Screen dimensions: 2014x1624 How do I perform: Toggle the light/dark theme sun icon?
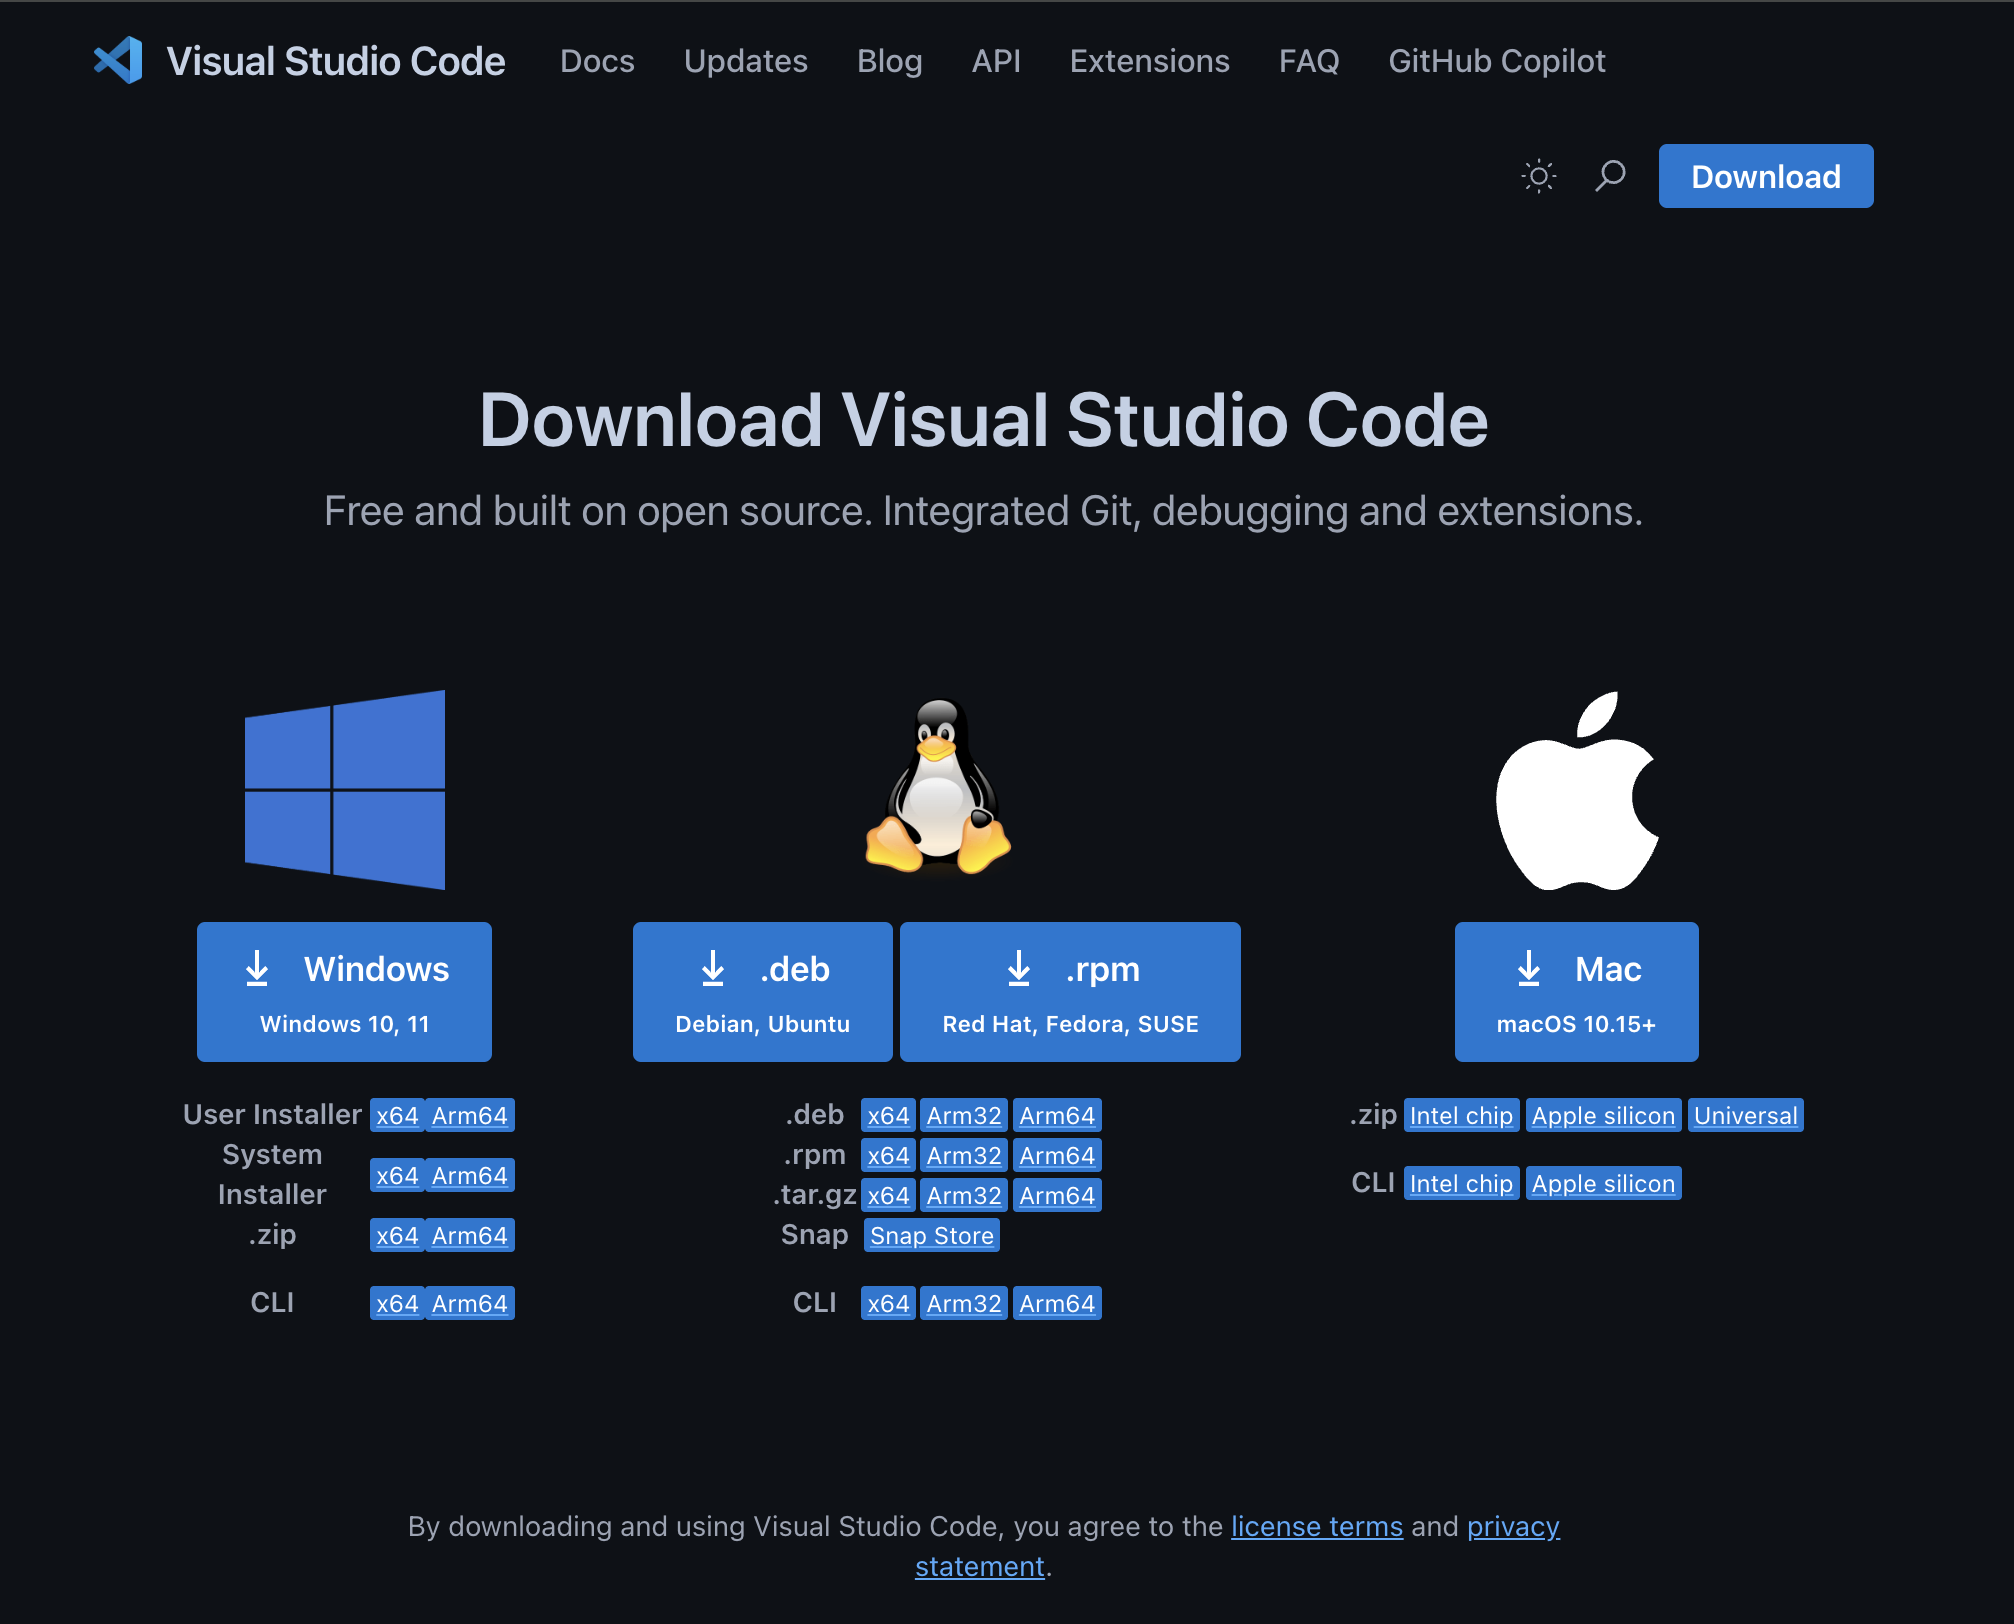pos(1539,177)
